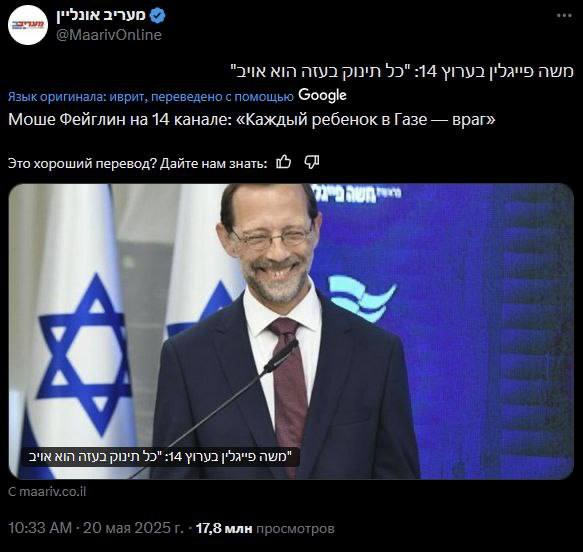Click the 17,8 млн просмотров count
The height and width of the screenshot is (552, 583).
[265, 528]
